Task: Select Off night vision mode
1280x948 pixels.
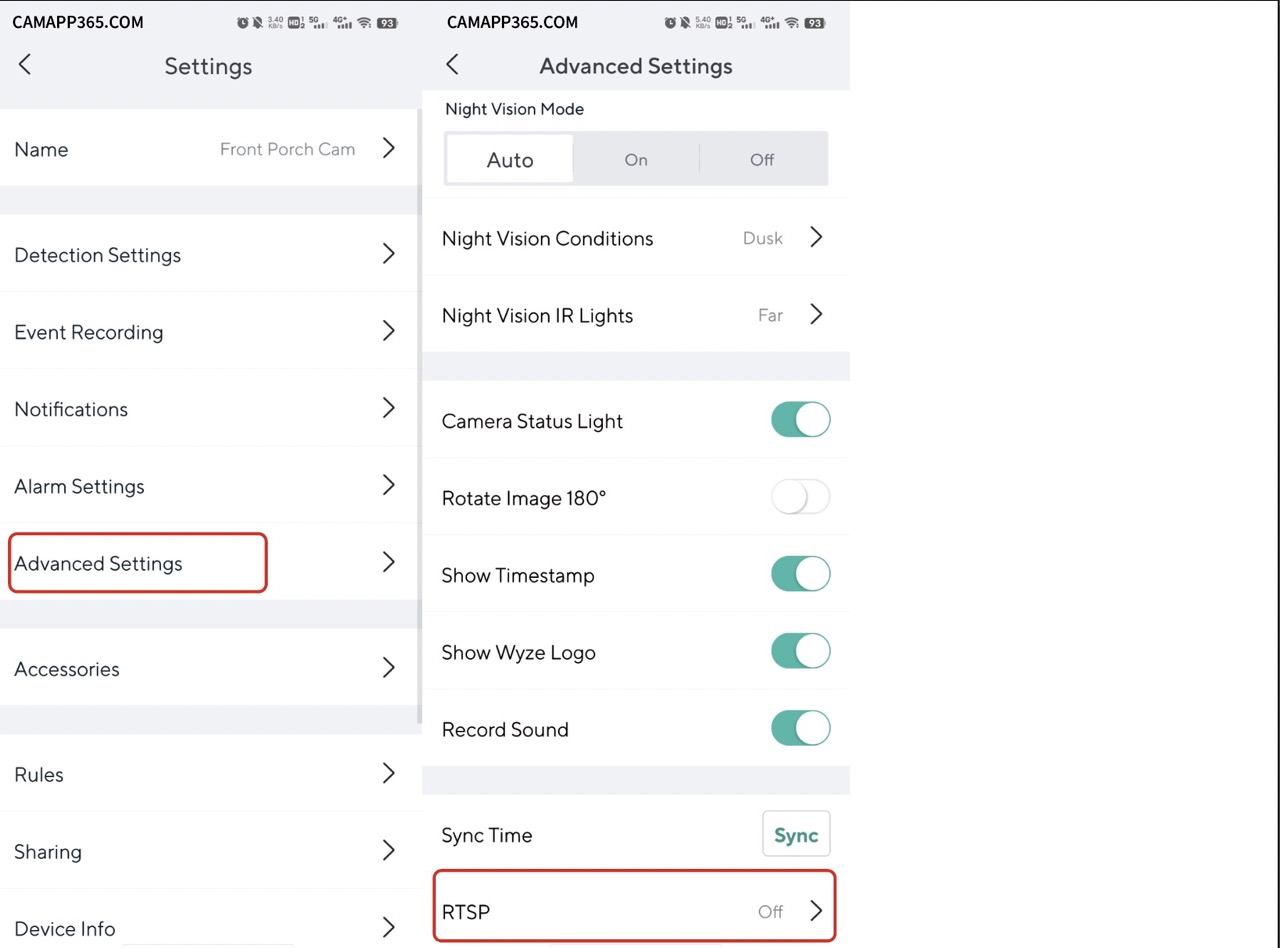Action: [762, 159]
